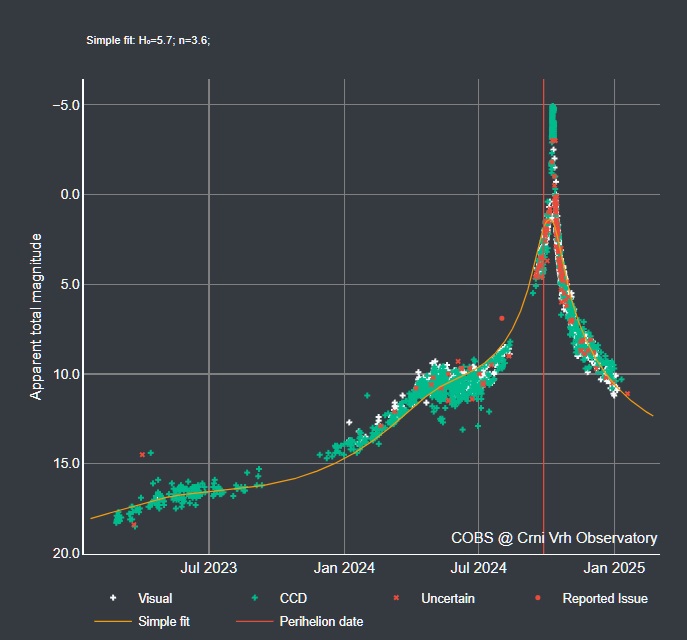Toggle the 'Visual' legend text label
This screenshot has width=687, height=640.
point(155,598)
